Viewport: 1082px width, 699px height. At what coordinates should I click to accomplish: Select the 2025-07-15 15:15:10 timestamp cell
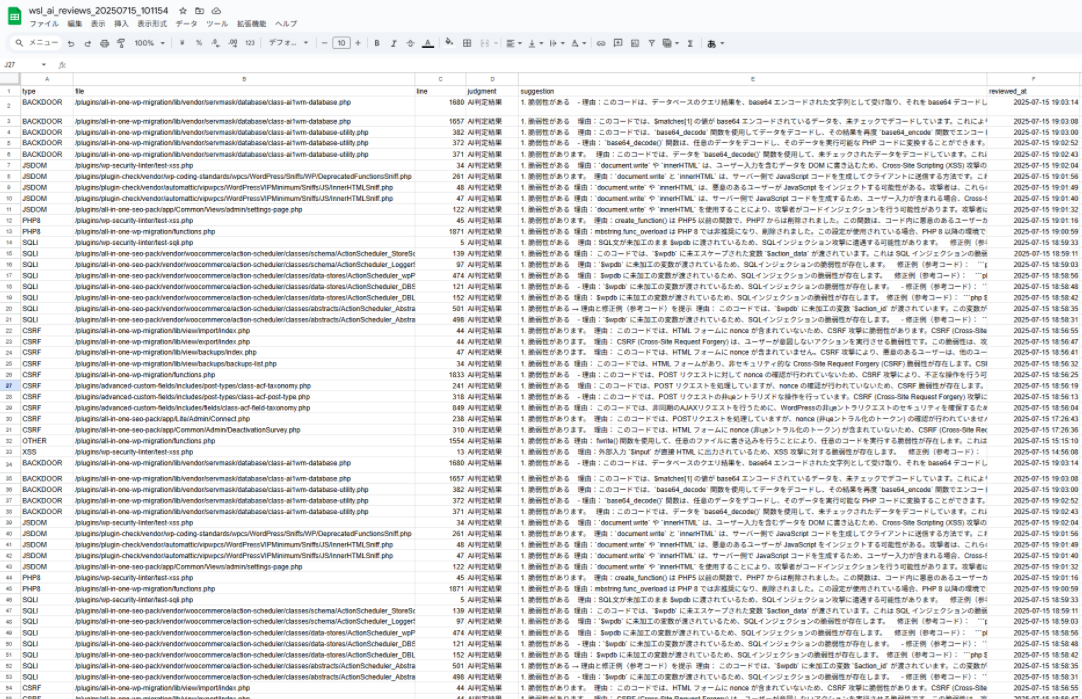[x=1034, y=441]
